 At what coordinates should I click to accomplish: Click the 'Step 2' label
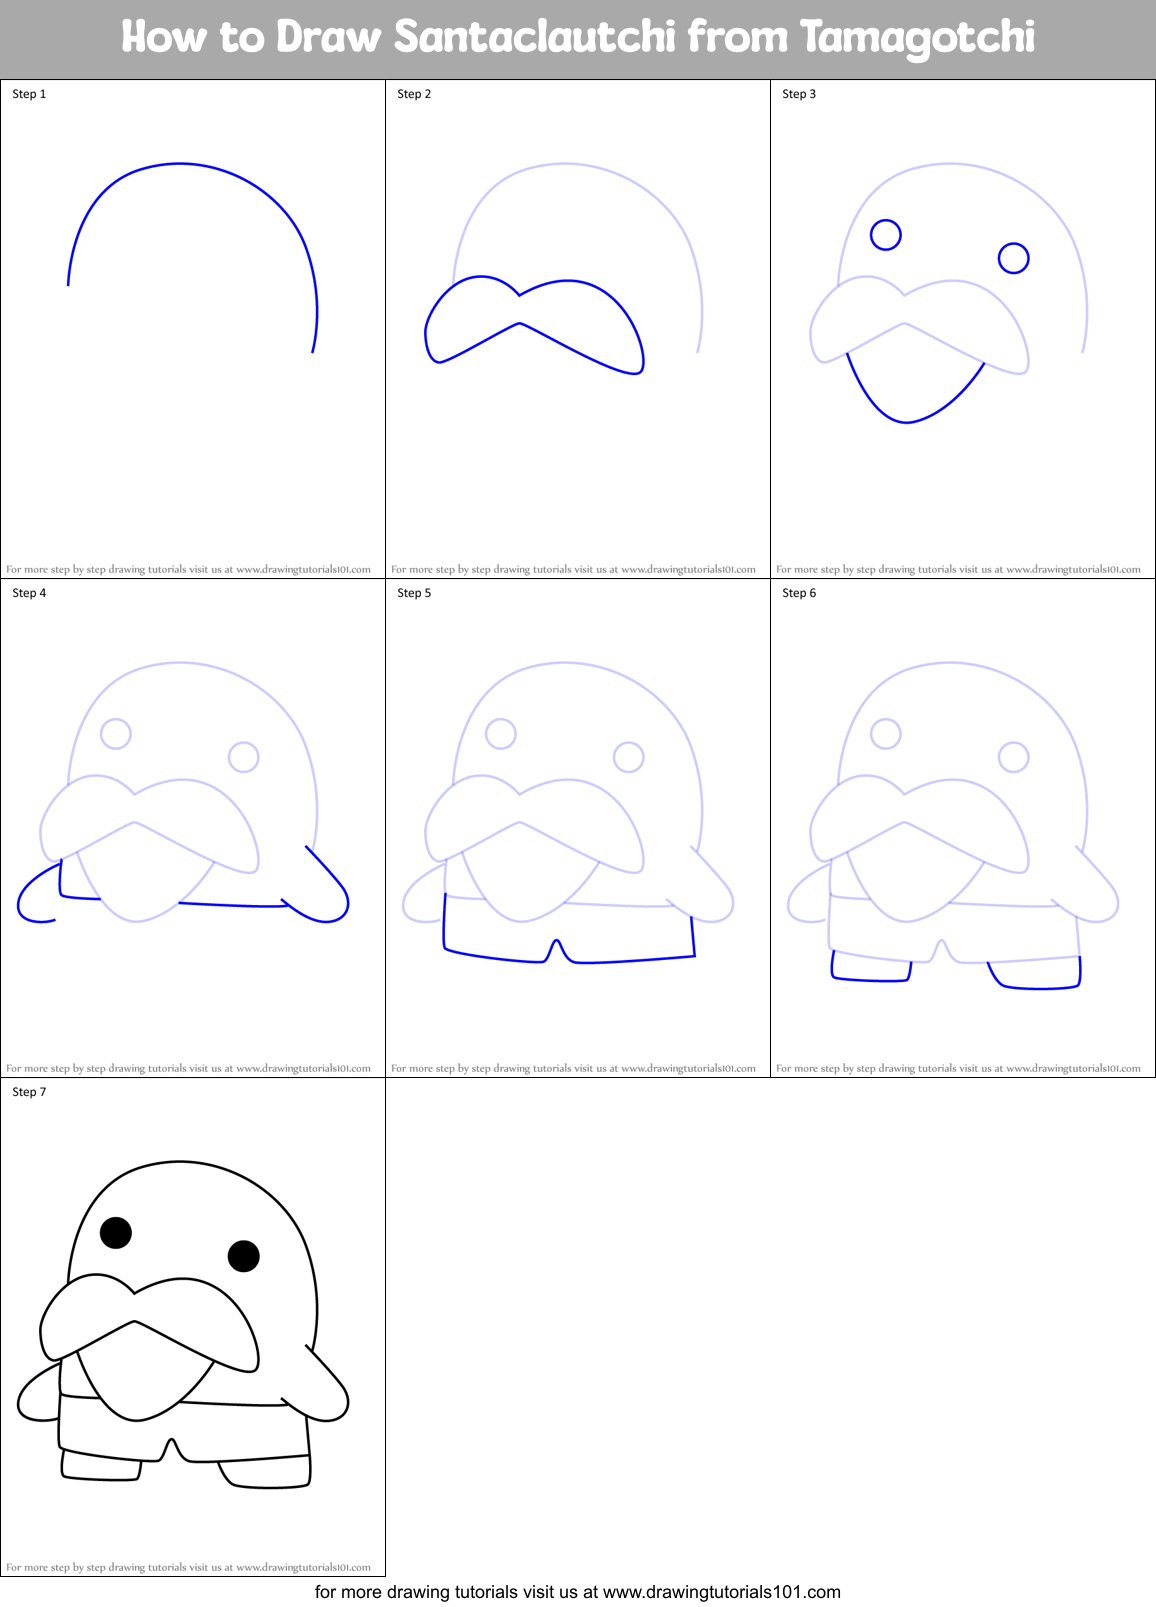414,94
